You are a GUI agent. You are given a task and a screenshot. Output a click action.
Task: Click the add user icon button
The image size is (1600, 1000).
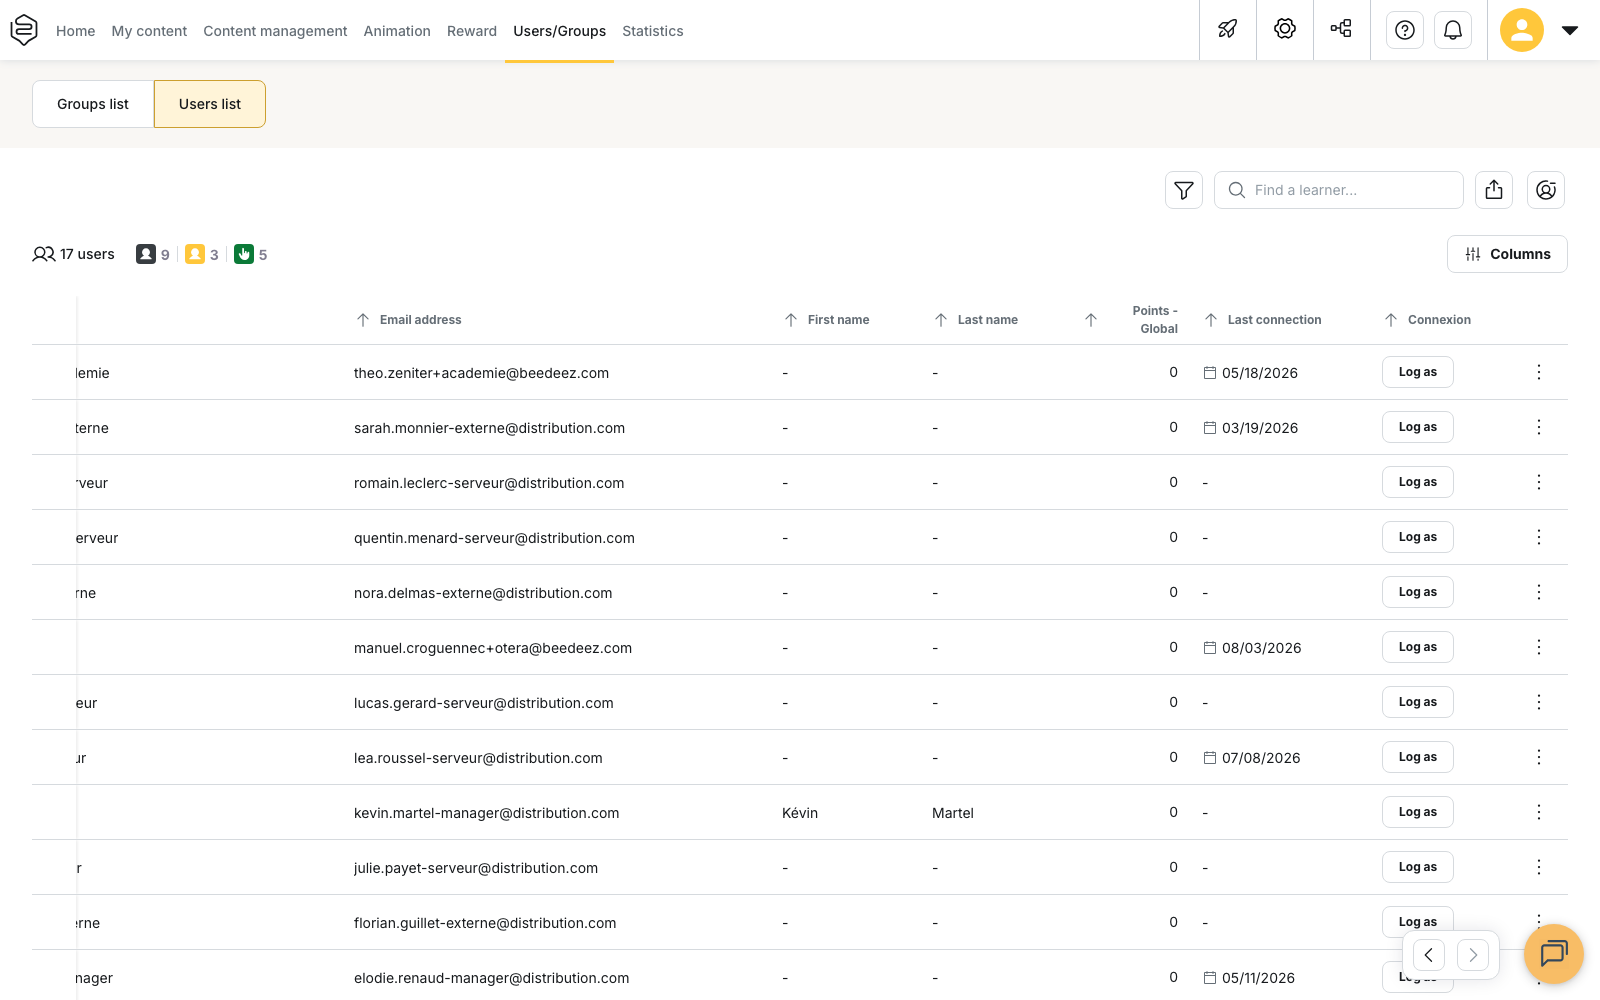point(1546,190)
